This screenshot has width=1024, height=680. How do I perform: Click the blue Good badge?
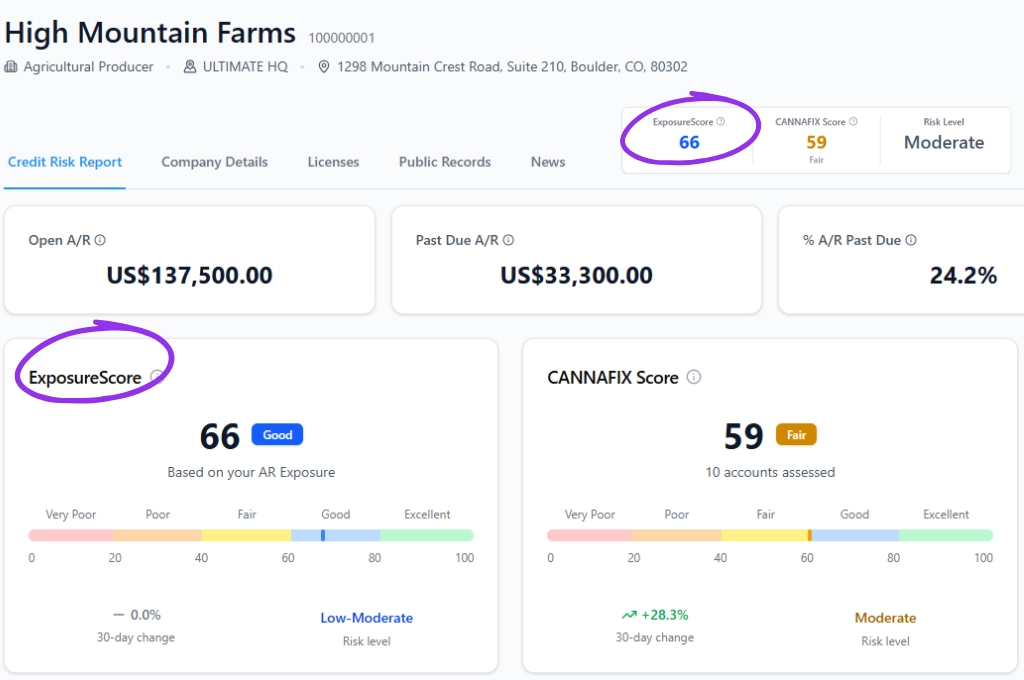277,435
